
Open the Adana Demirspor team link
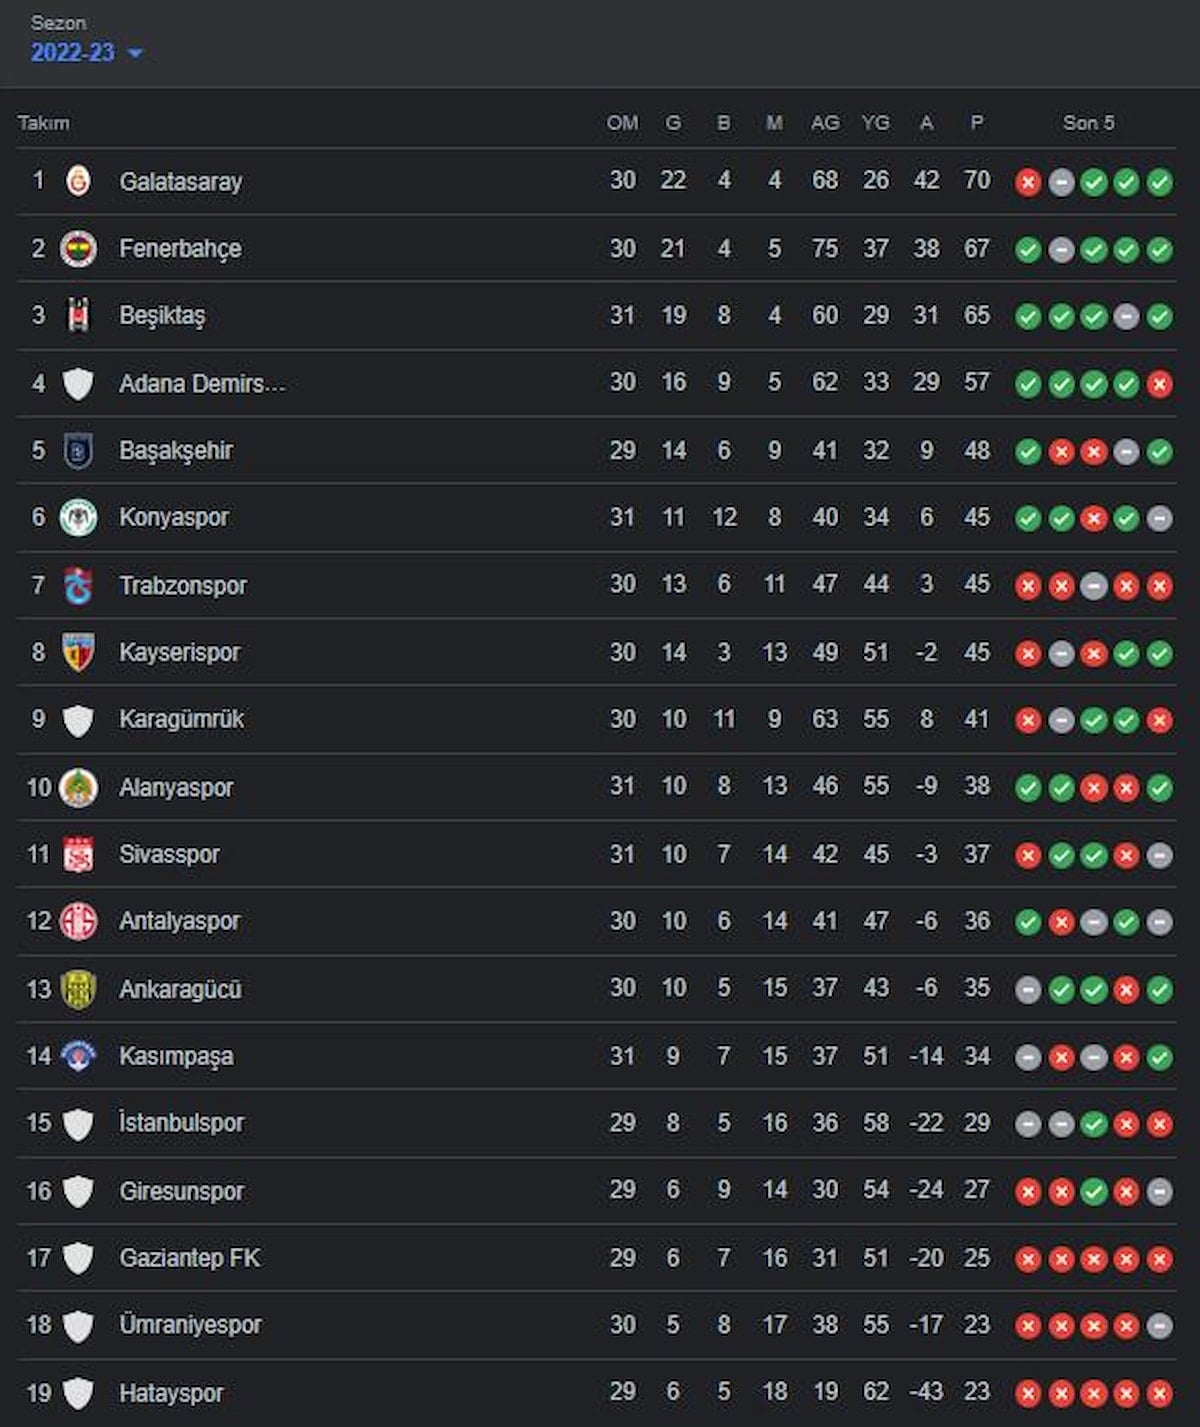click(202, 383)
